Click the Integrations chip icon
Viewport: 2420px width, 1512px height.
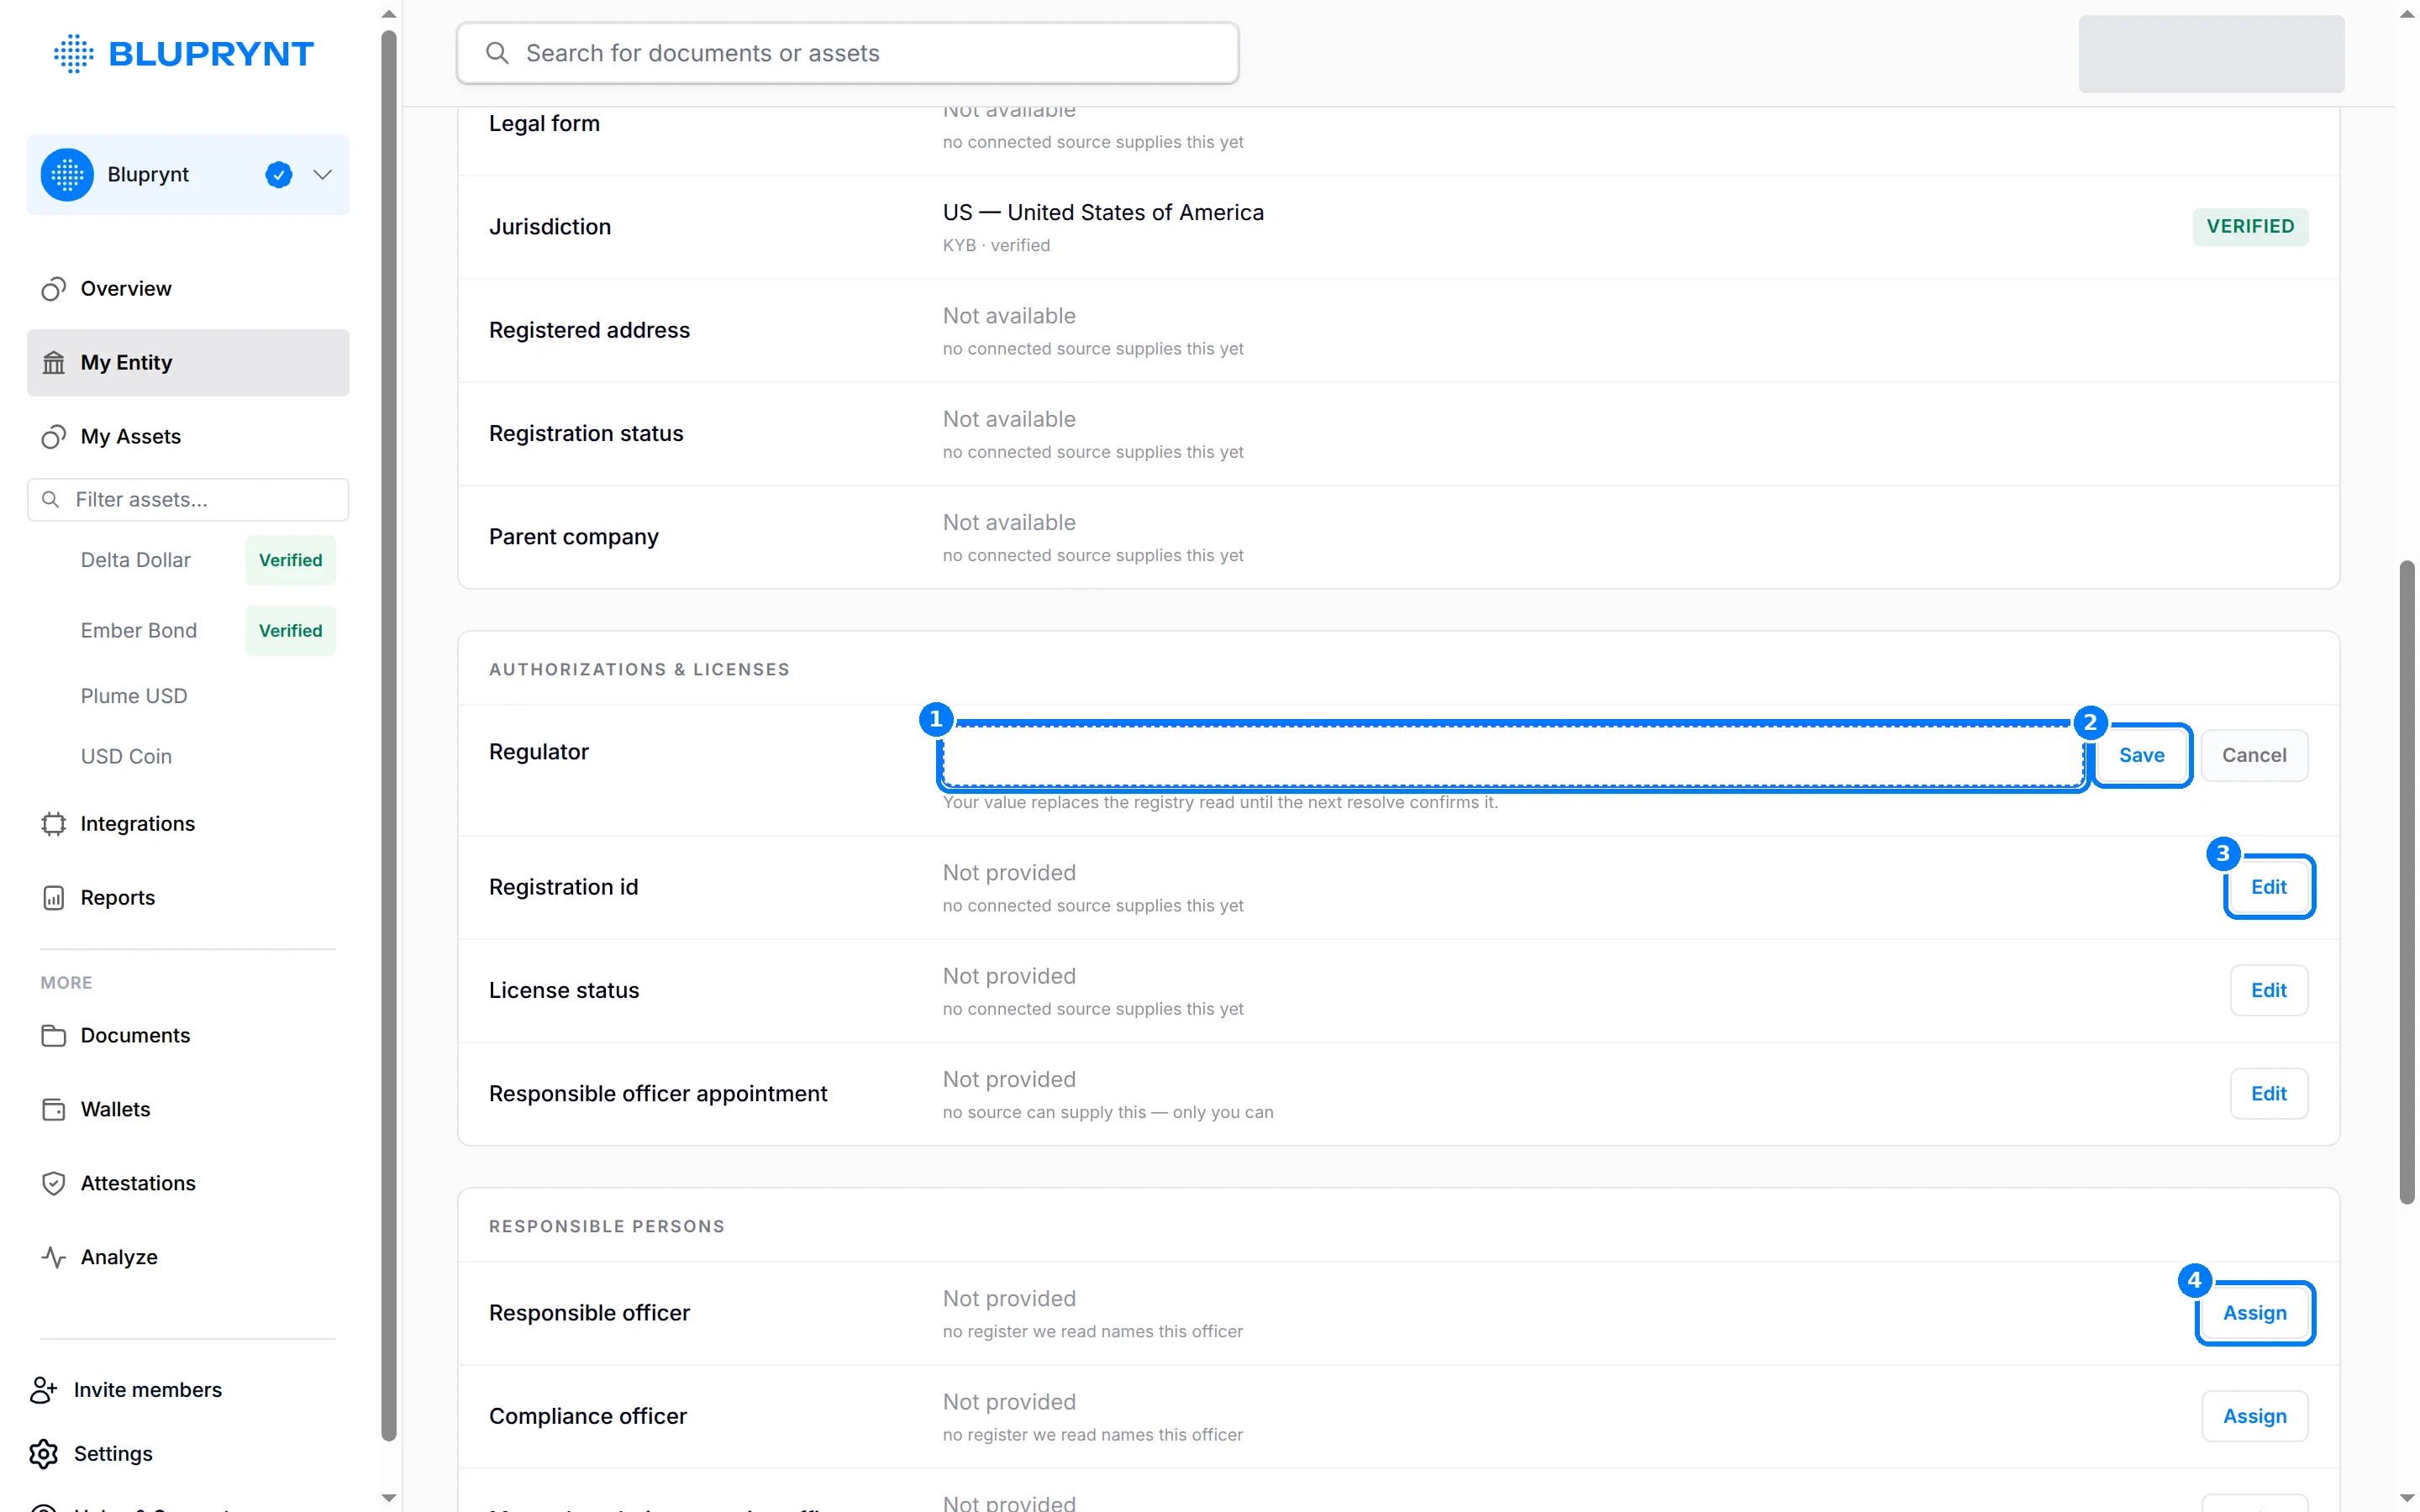pyautogui.click(x=54, y=824)
